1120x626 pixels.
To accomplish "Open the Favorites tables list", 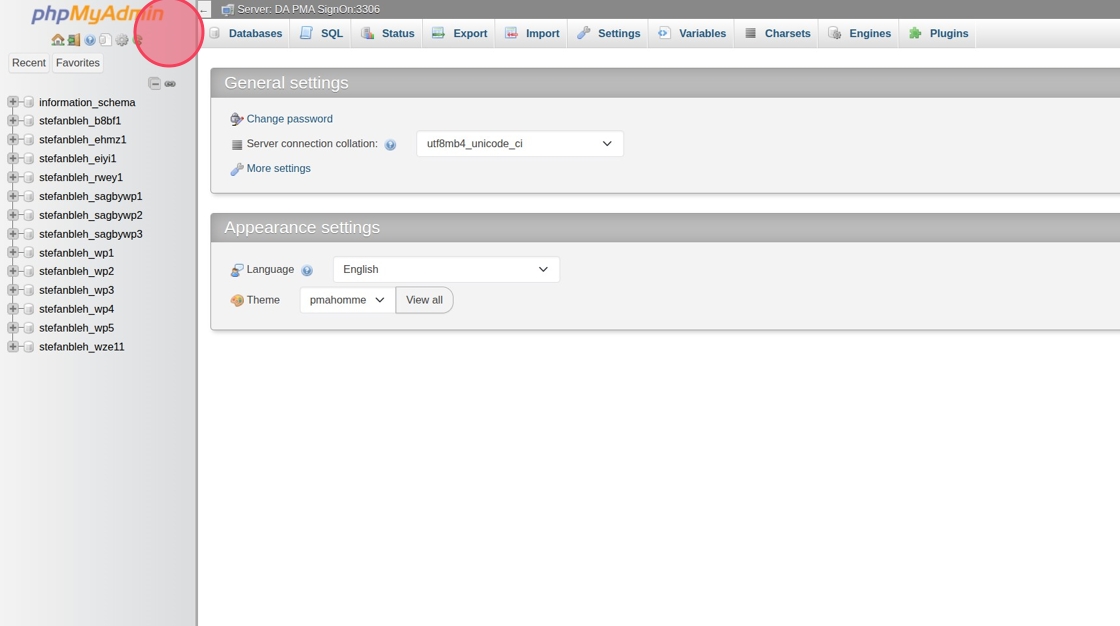I will (77, 63).
